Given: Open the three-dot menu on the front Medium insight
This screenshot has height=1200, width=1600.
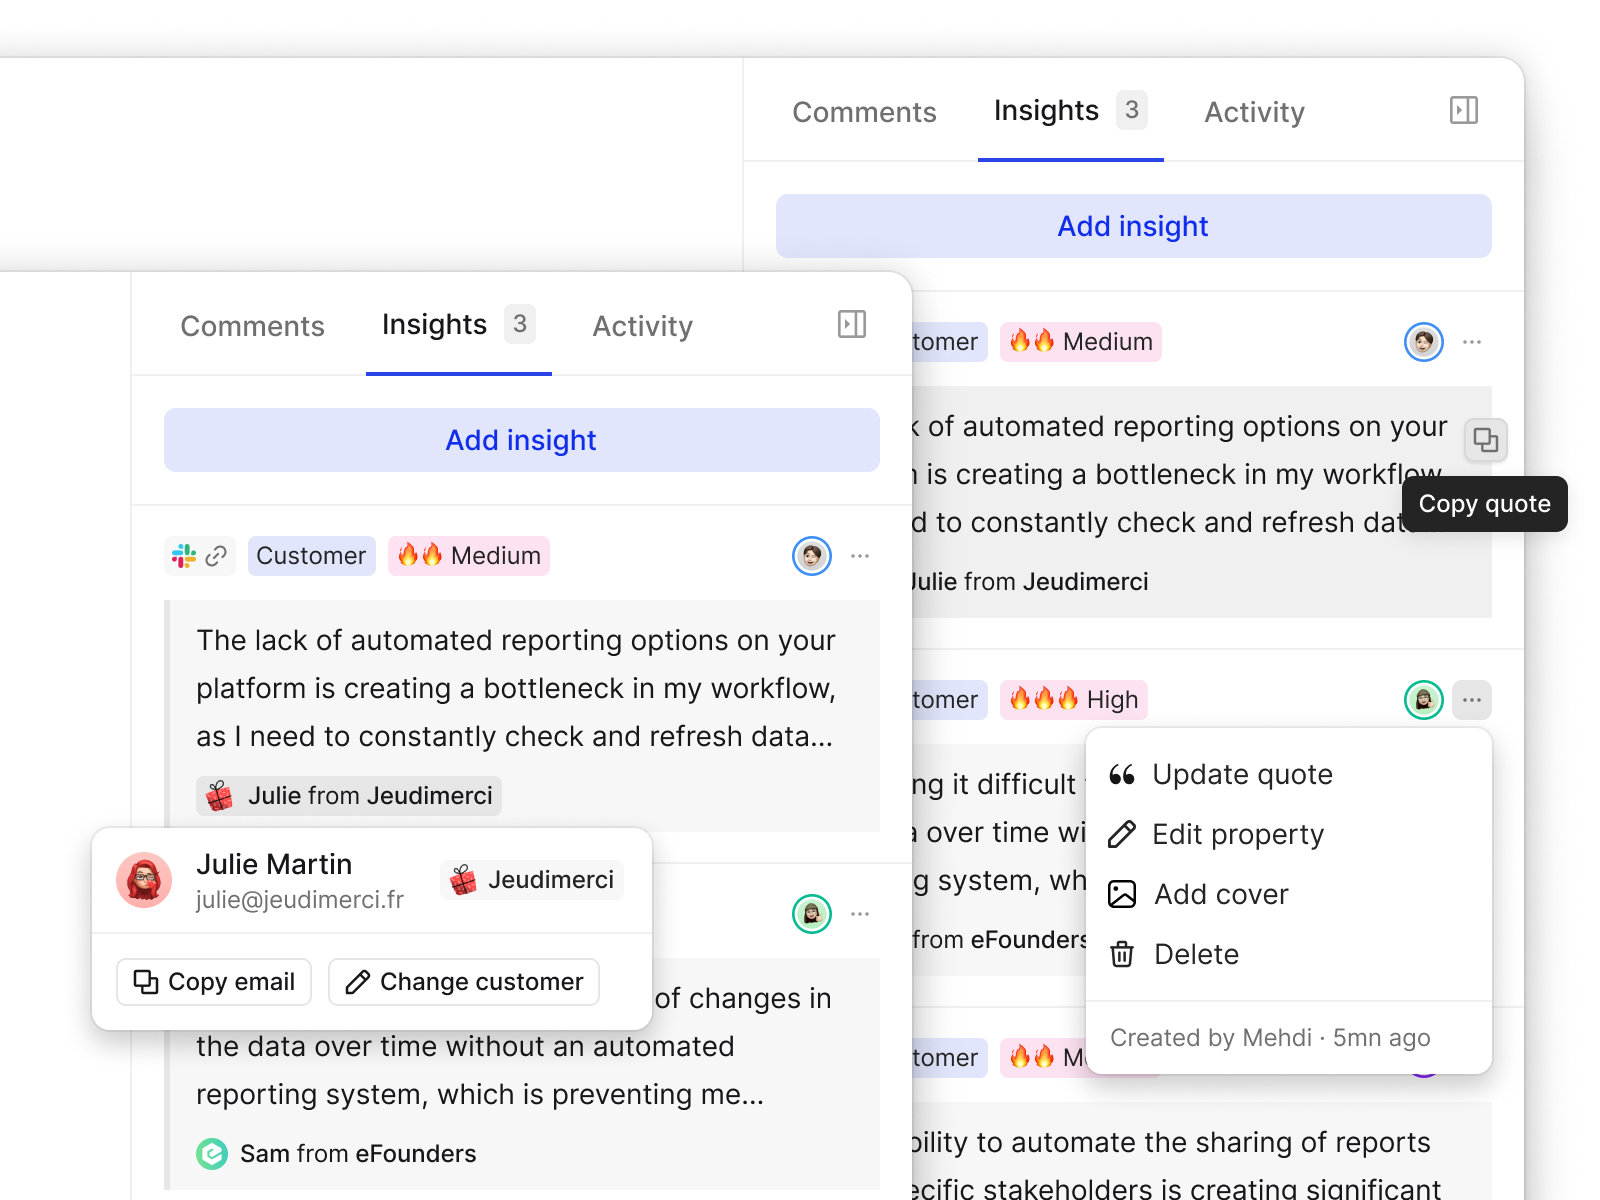Looking at the screenshot, I should pyautogui.click(x=860, y=556).
